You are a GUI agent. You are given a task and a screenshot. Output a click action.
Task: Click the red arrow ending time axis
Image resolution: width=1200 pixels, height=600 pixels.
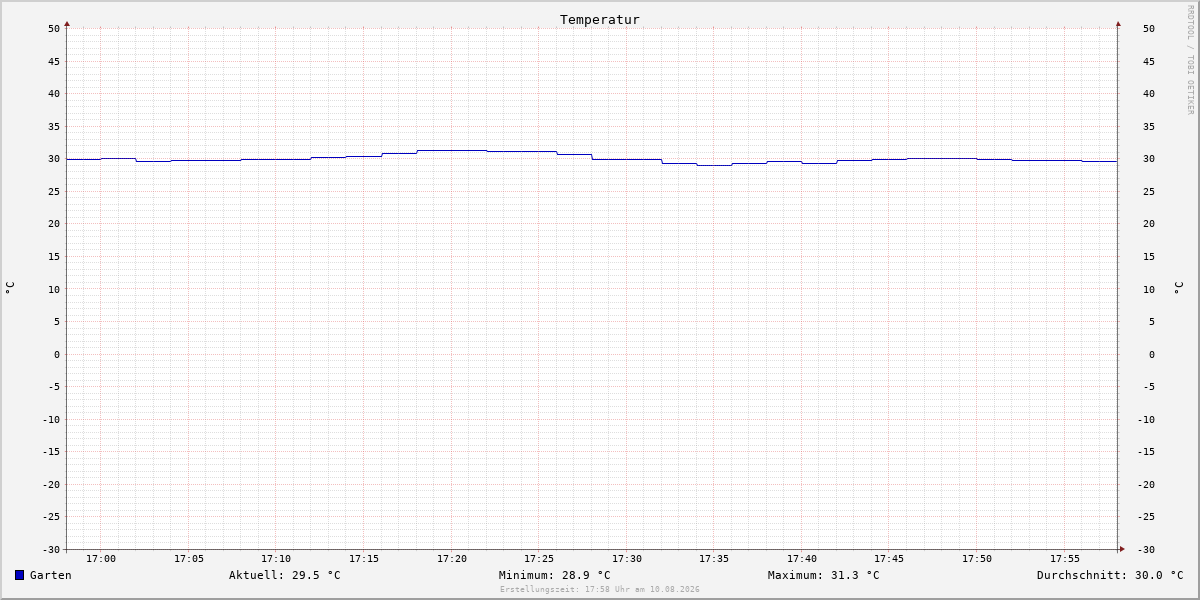tap(1122, 549)
